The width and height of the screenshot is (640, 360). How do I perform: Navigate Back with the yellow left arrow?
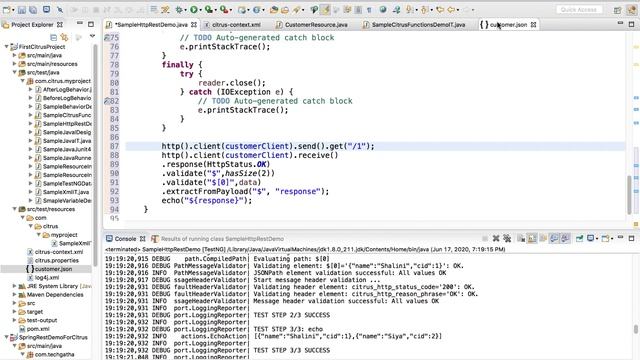451,9
